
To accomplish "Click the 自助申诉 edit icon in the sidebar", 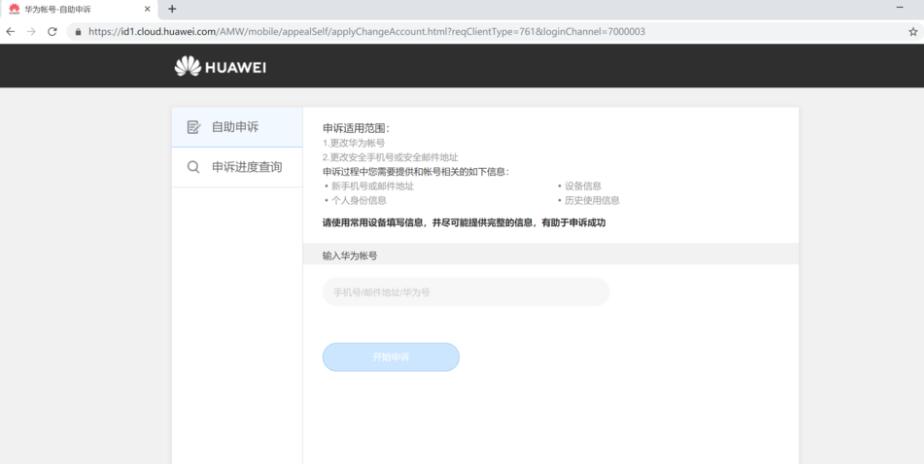I will (193, 127).
